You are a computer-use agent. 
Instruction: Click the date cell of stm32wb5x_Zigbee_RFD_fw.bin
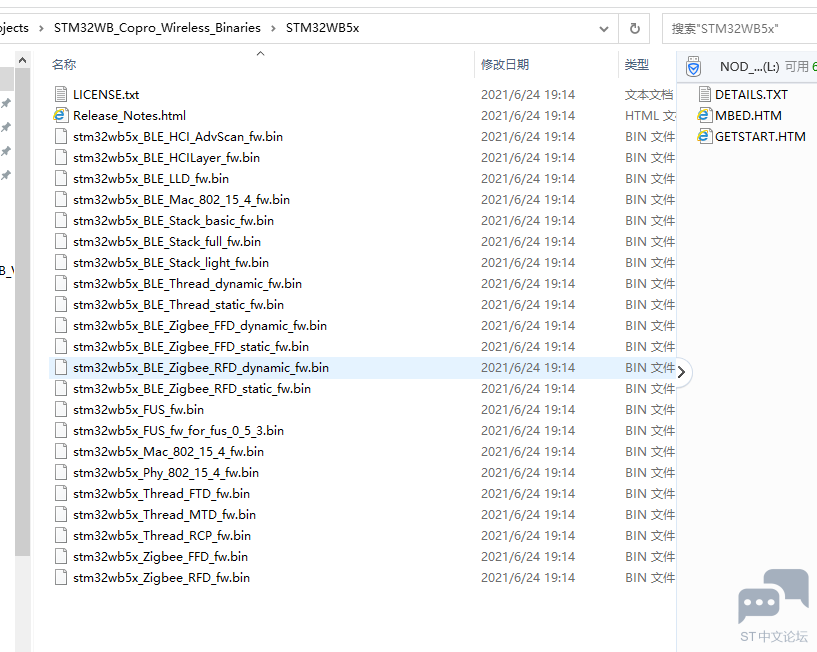click(528, 577)
